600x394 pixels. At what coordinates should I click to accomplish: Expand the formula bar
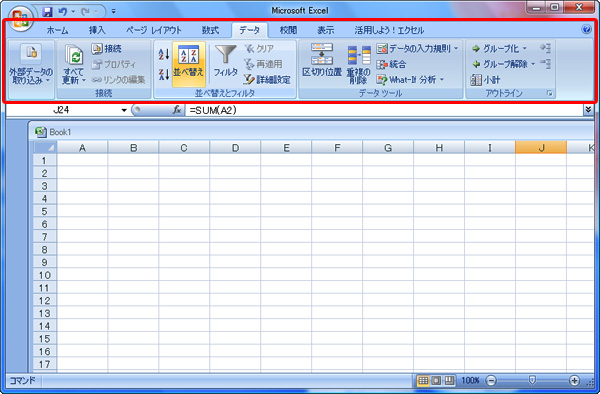pos(588,110)
